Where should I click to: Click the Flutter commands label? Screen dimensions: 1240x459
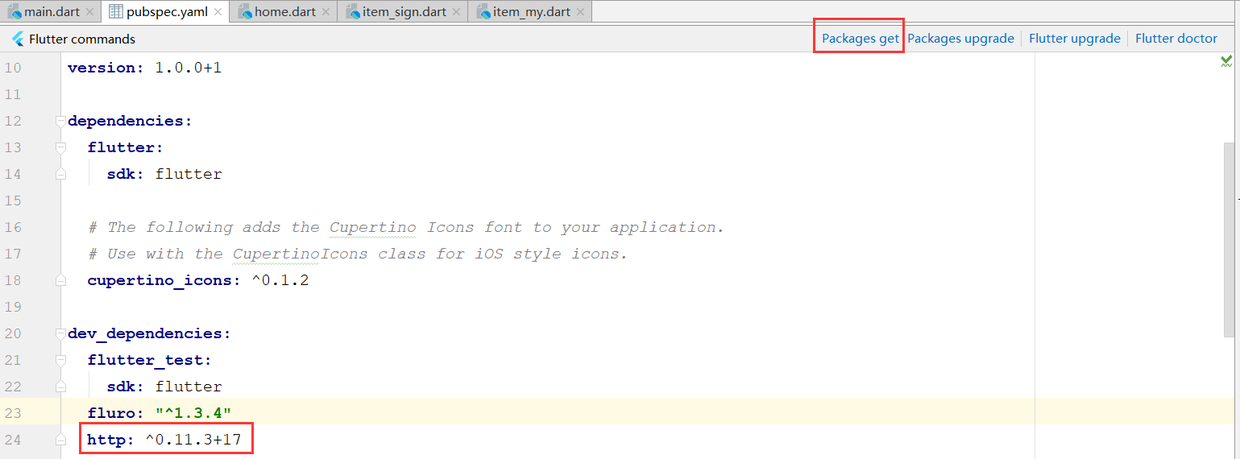click(82, 39)
